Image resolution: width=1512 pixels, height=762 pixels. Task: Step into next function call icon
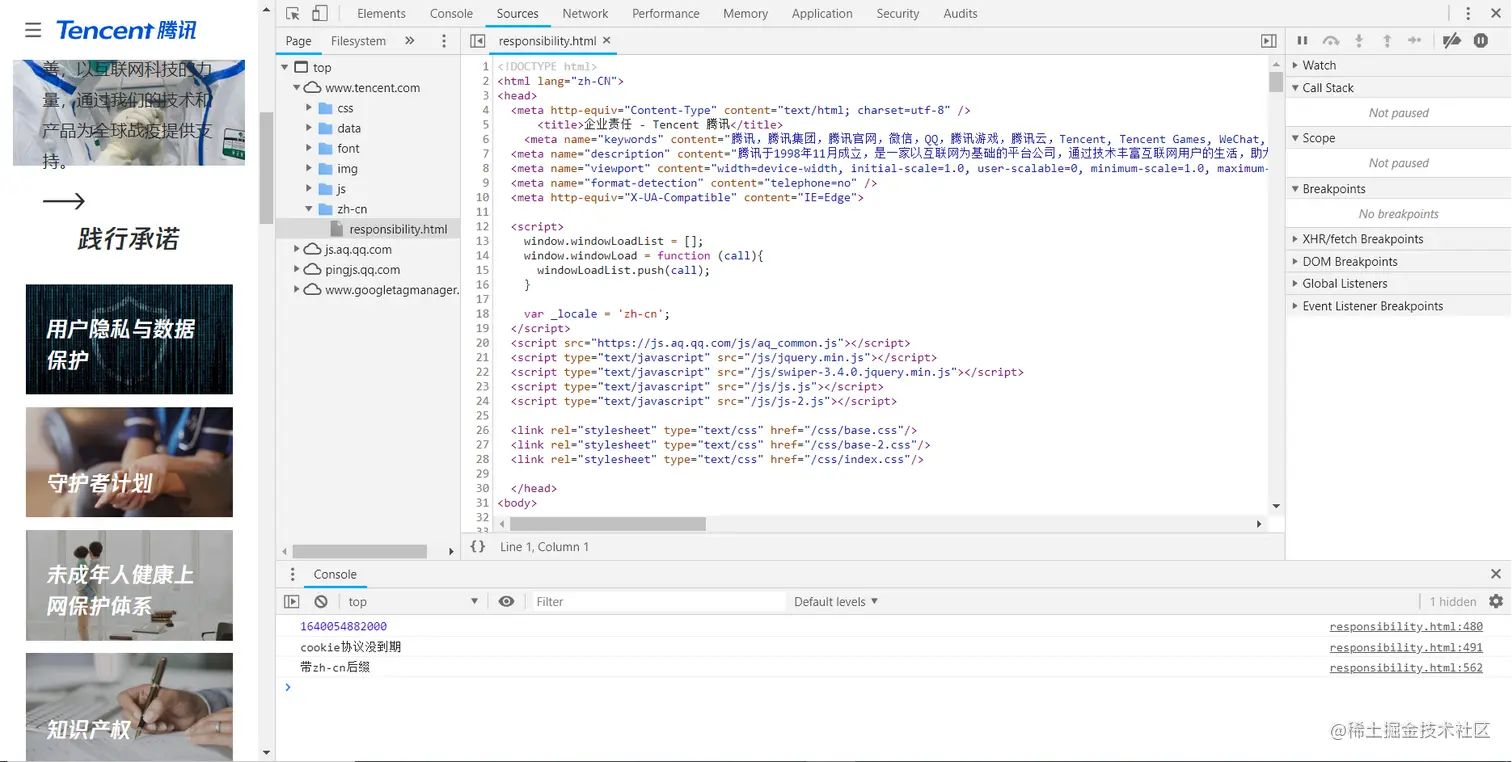(x=1359, y=41)
